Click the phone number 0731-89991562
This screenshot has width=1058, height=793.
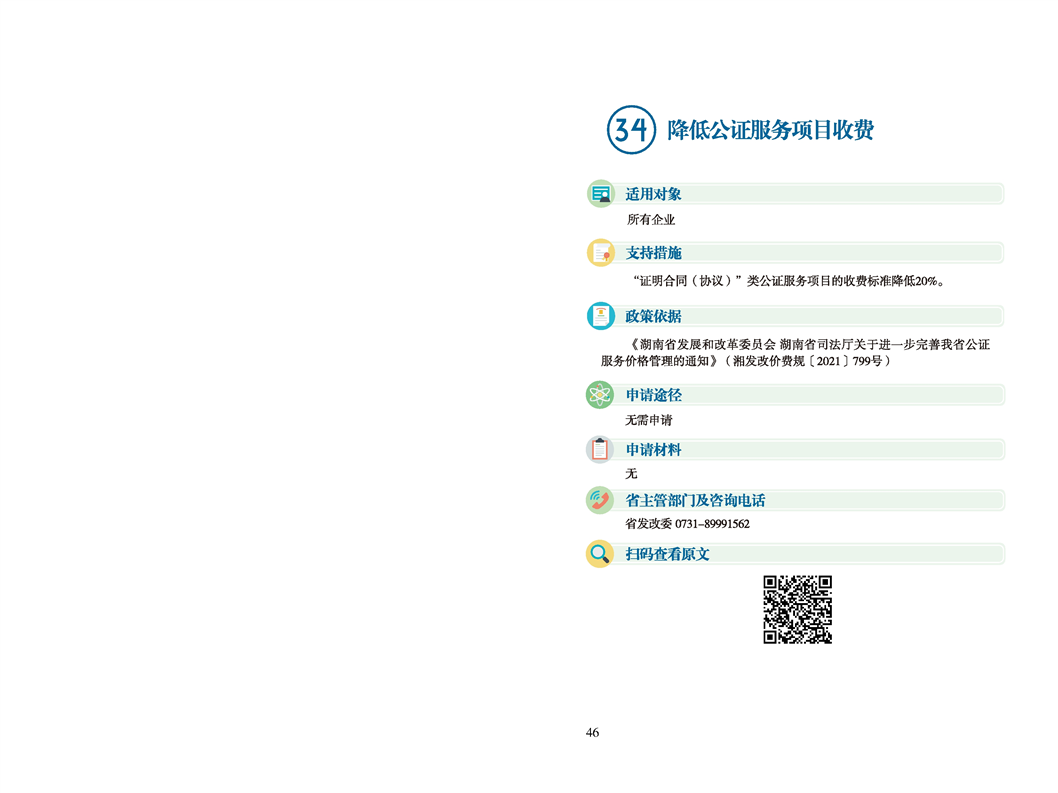point(713,524)
